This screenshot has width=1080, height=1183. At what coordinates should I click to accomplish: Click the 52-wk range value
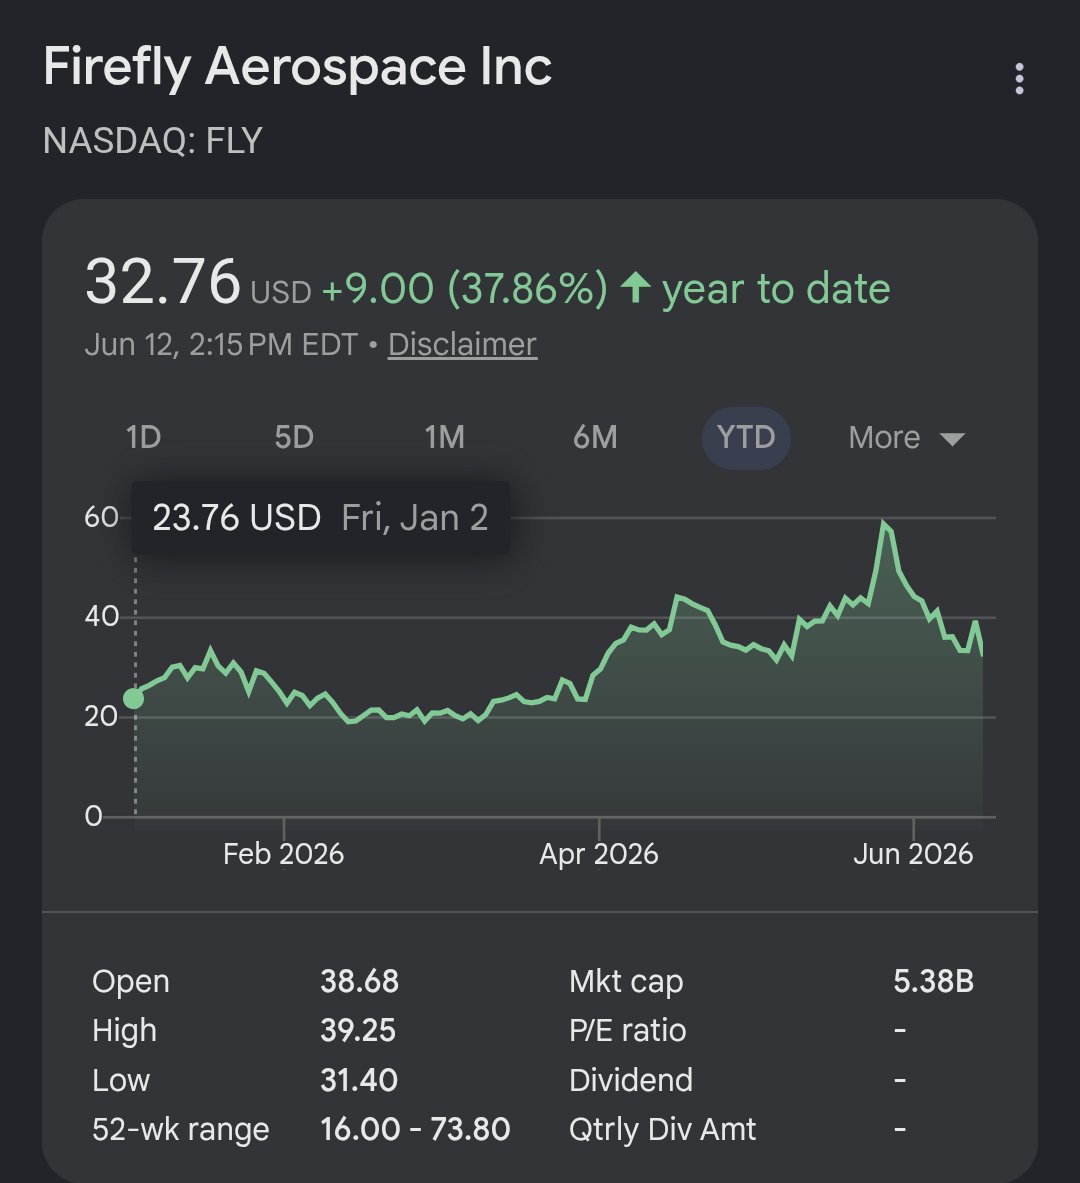pyautogui.click(x=415, y=1129)
